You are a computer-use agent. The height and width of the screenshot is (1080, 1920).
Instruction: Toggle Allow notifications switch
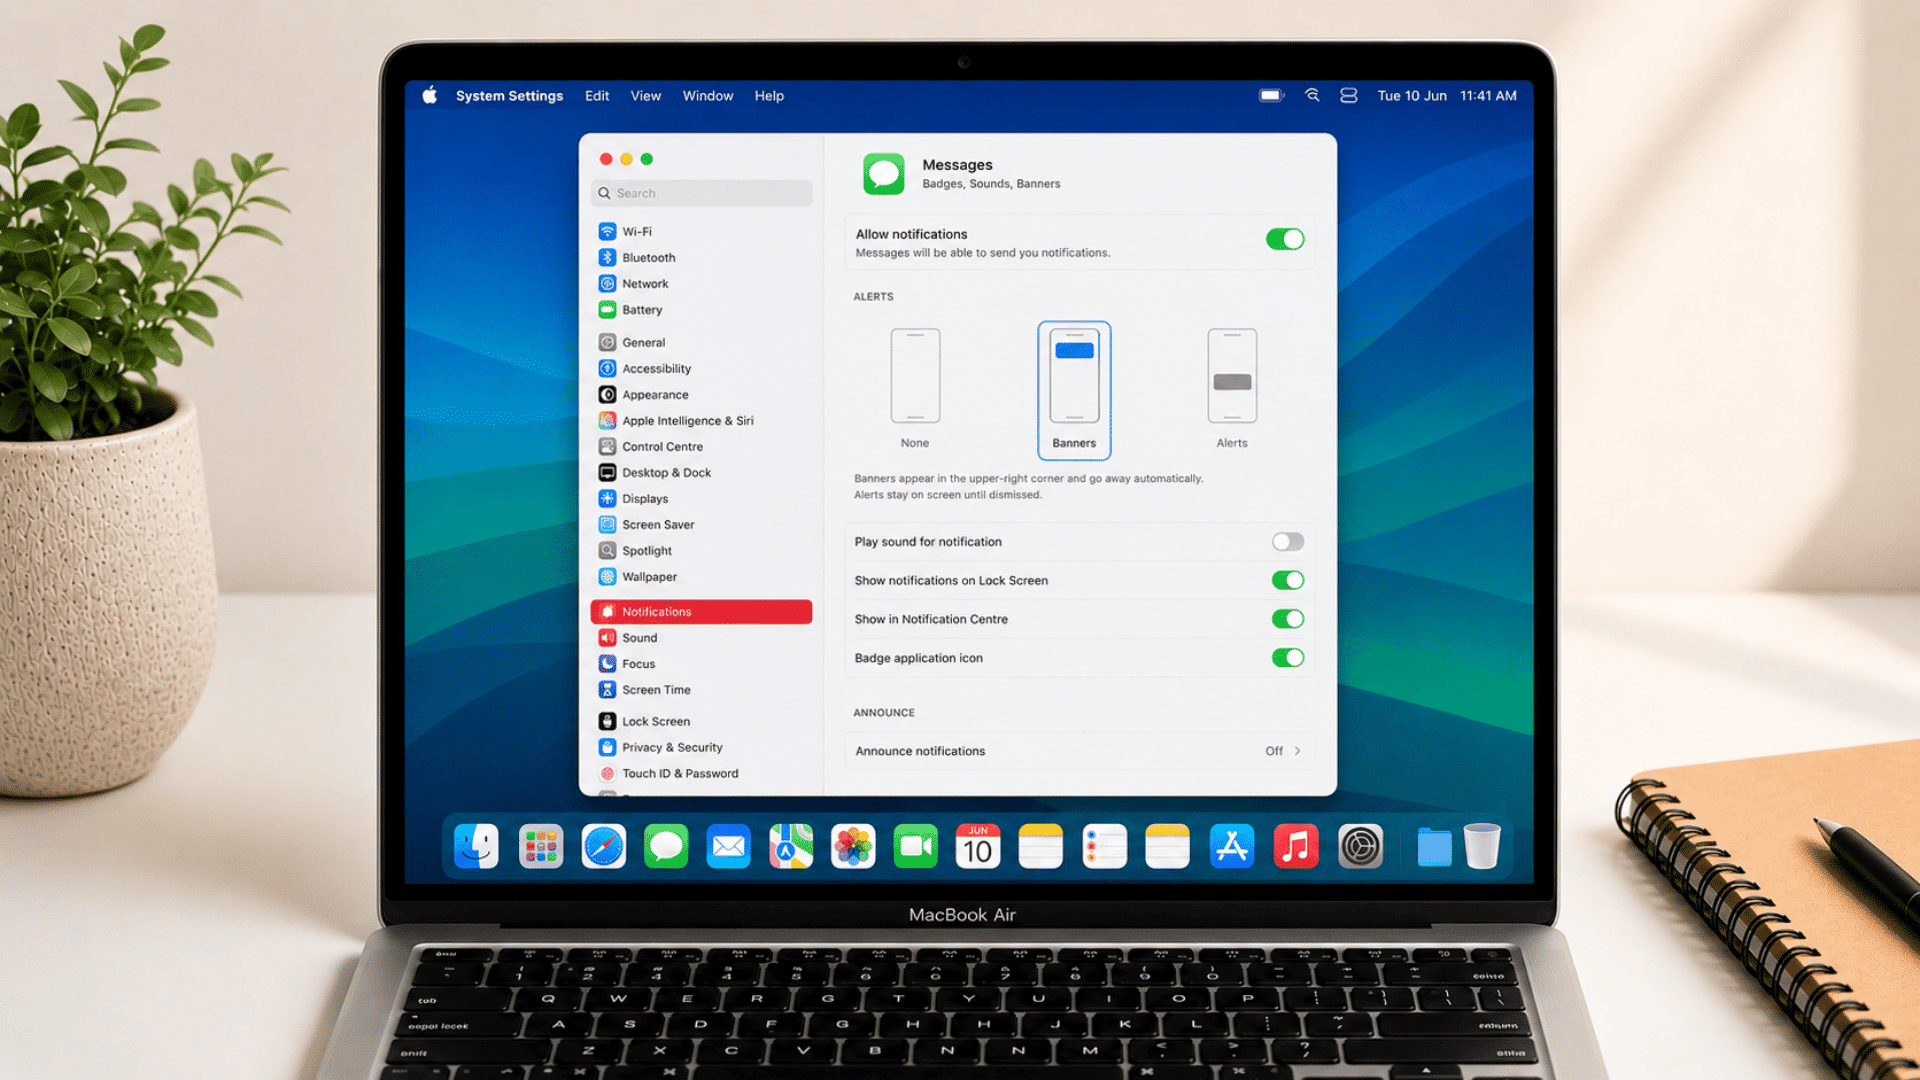1285,239
